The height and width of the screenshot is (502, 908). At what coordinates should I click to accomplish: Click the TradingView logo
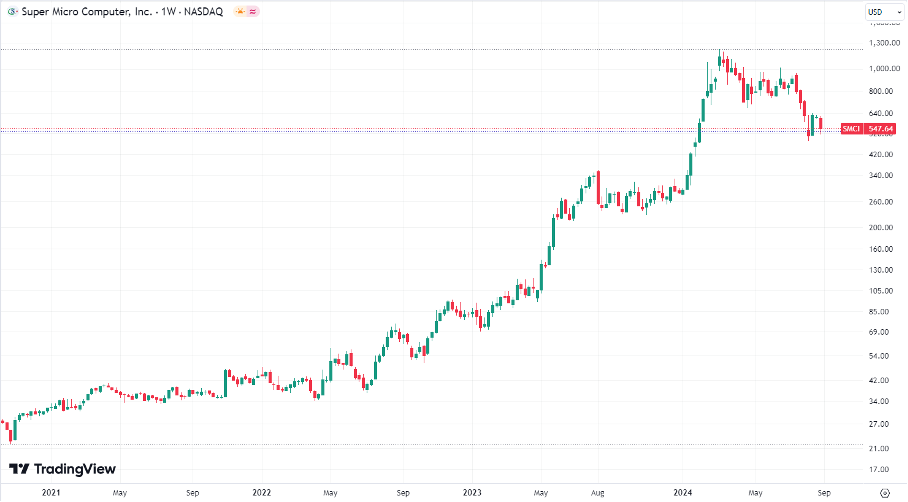62,468
